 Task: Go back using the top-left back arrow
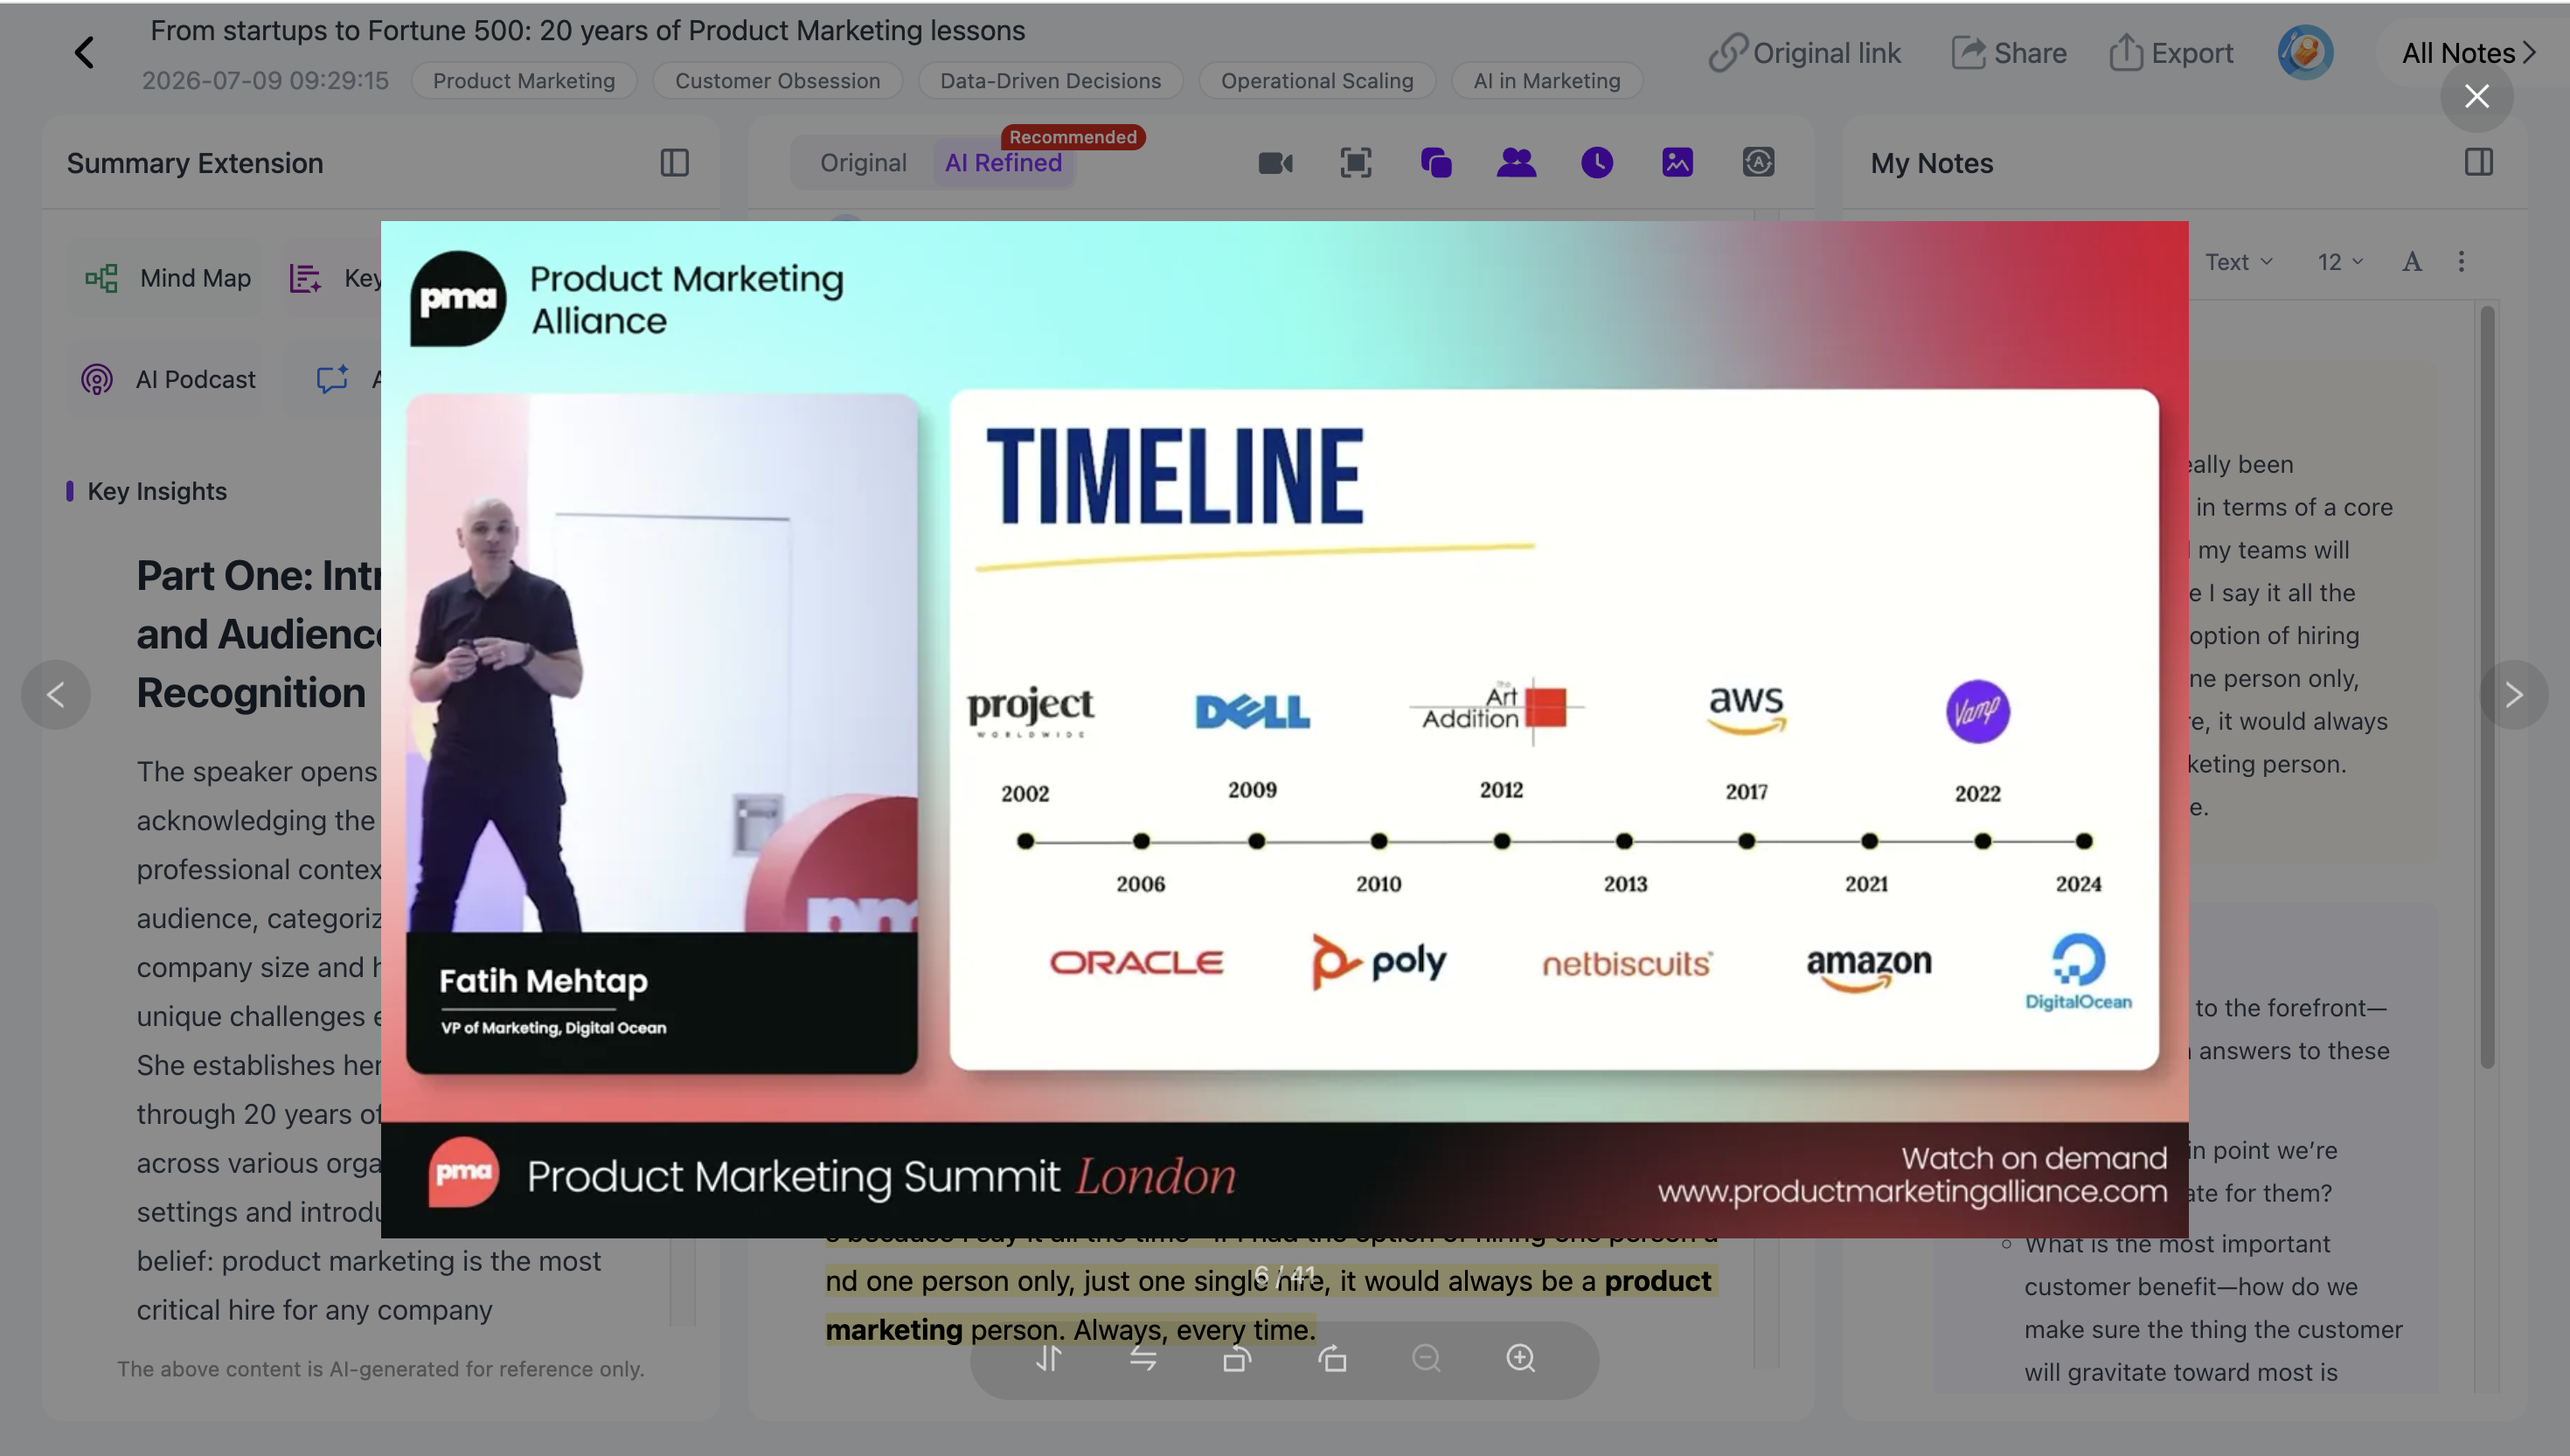[x=84, y=53]
